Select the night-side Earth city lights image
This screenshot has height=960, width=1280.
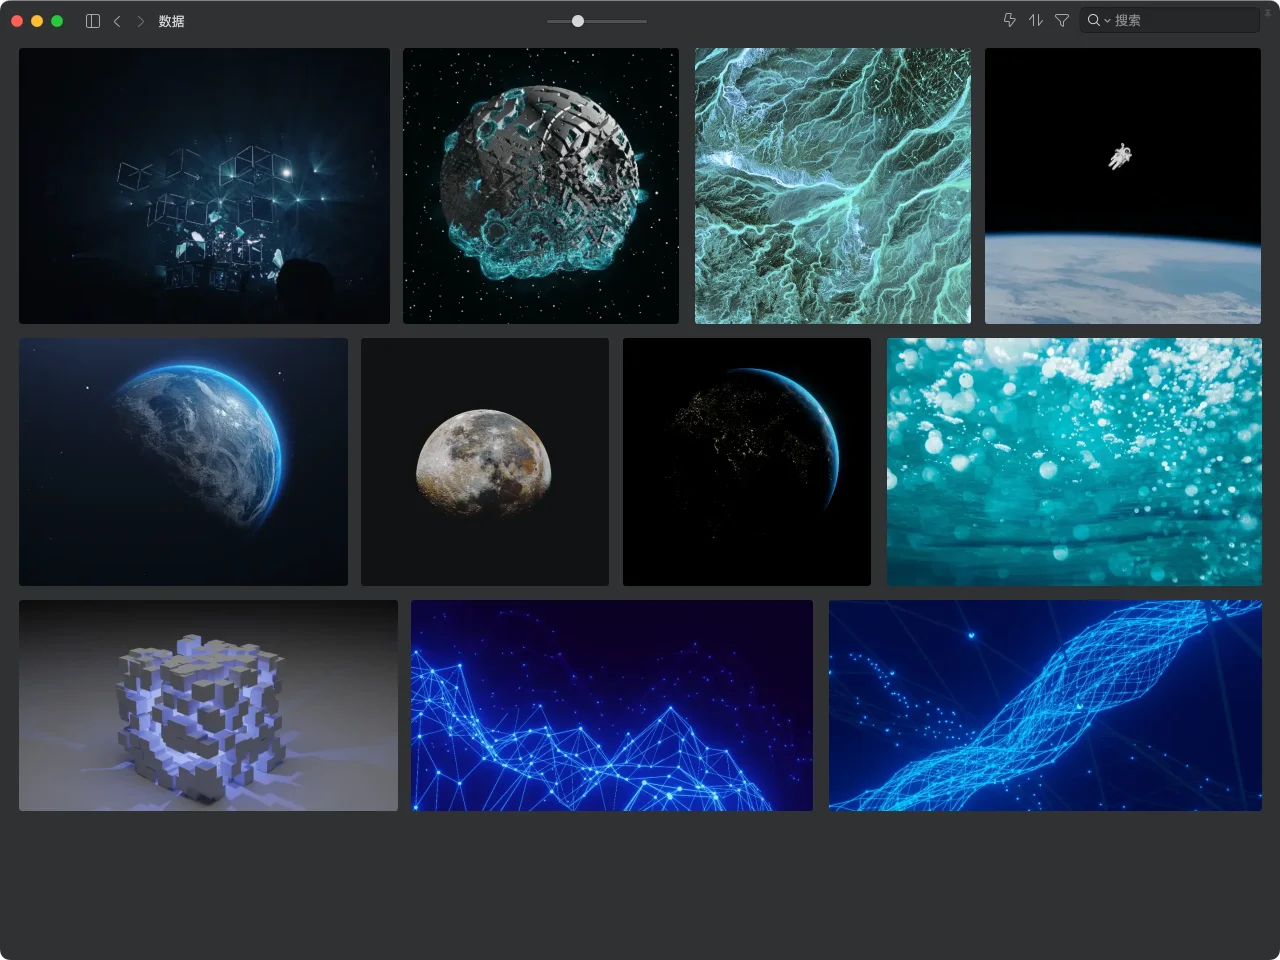[x=747, y=462]
